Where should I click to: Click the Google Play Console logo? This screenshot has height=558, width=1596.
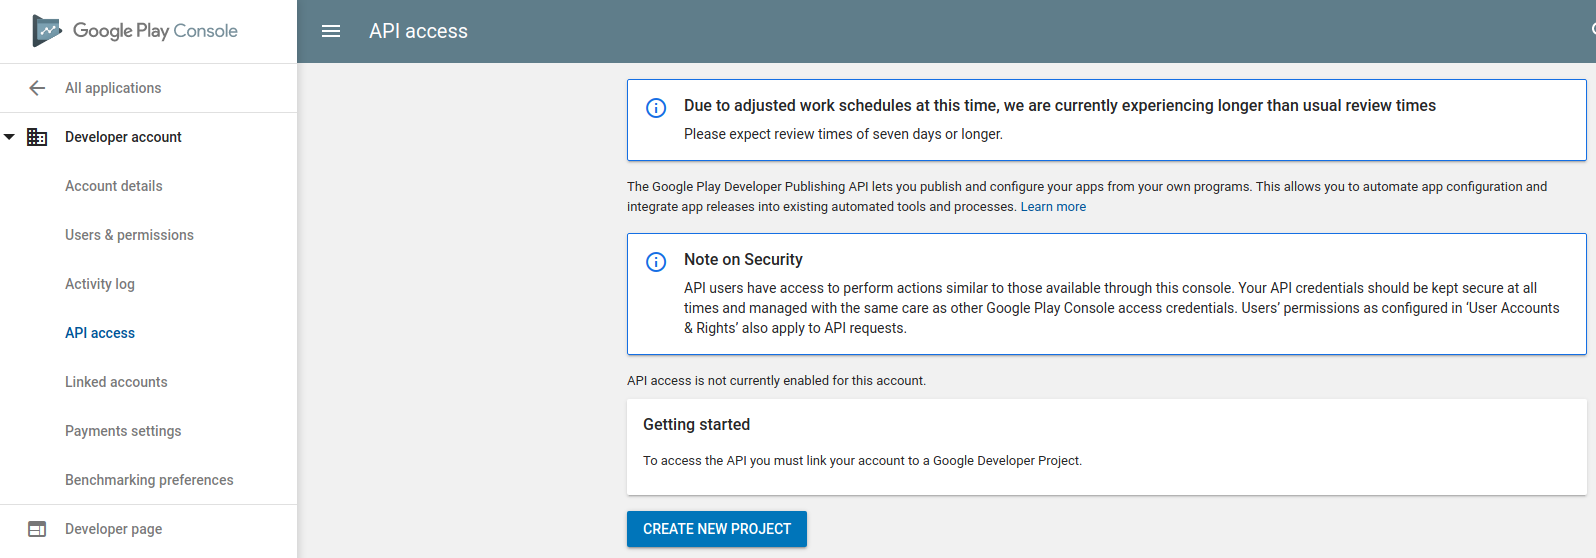click(135, 31)
